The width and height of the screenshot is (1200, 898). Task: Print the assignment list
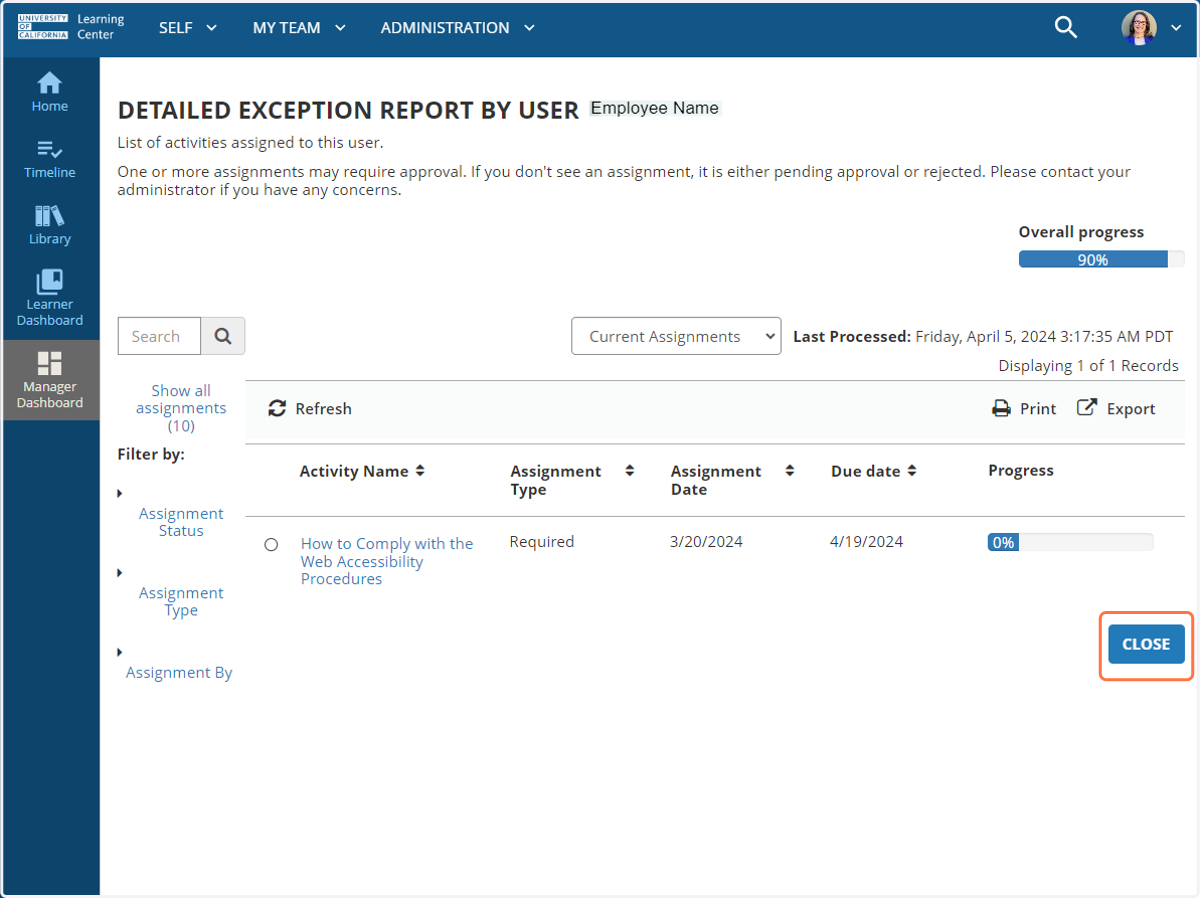tap(1024, 409)
